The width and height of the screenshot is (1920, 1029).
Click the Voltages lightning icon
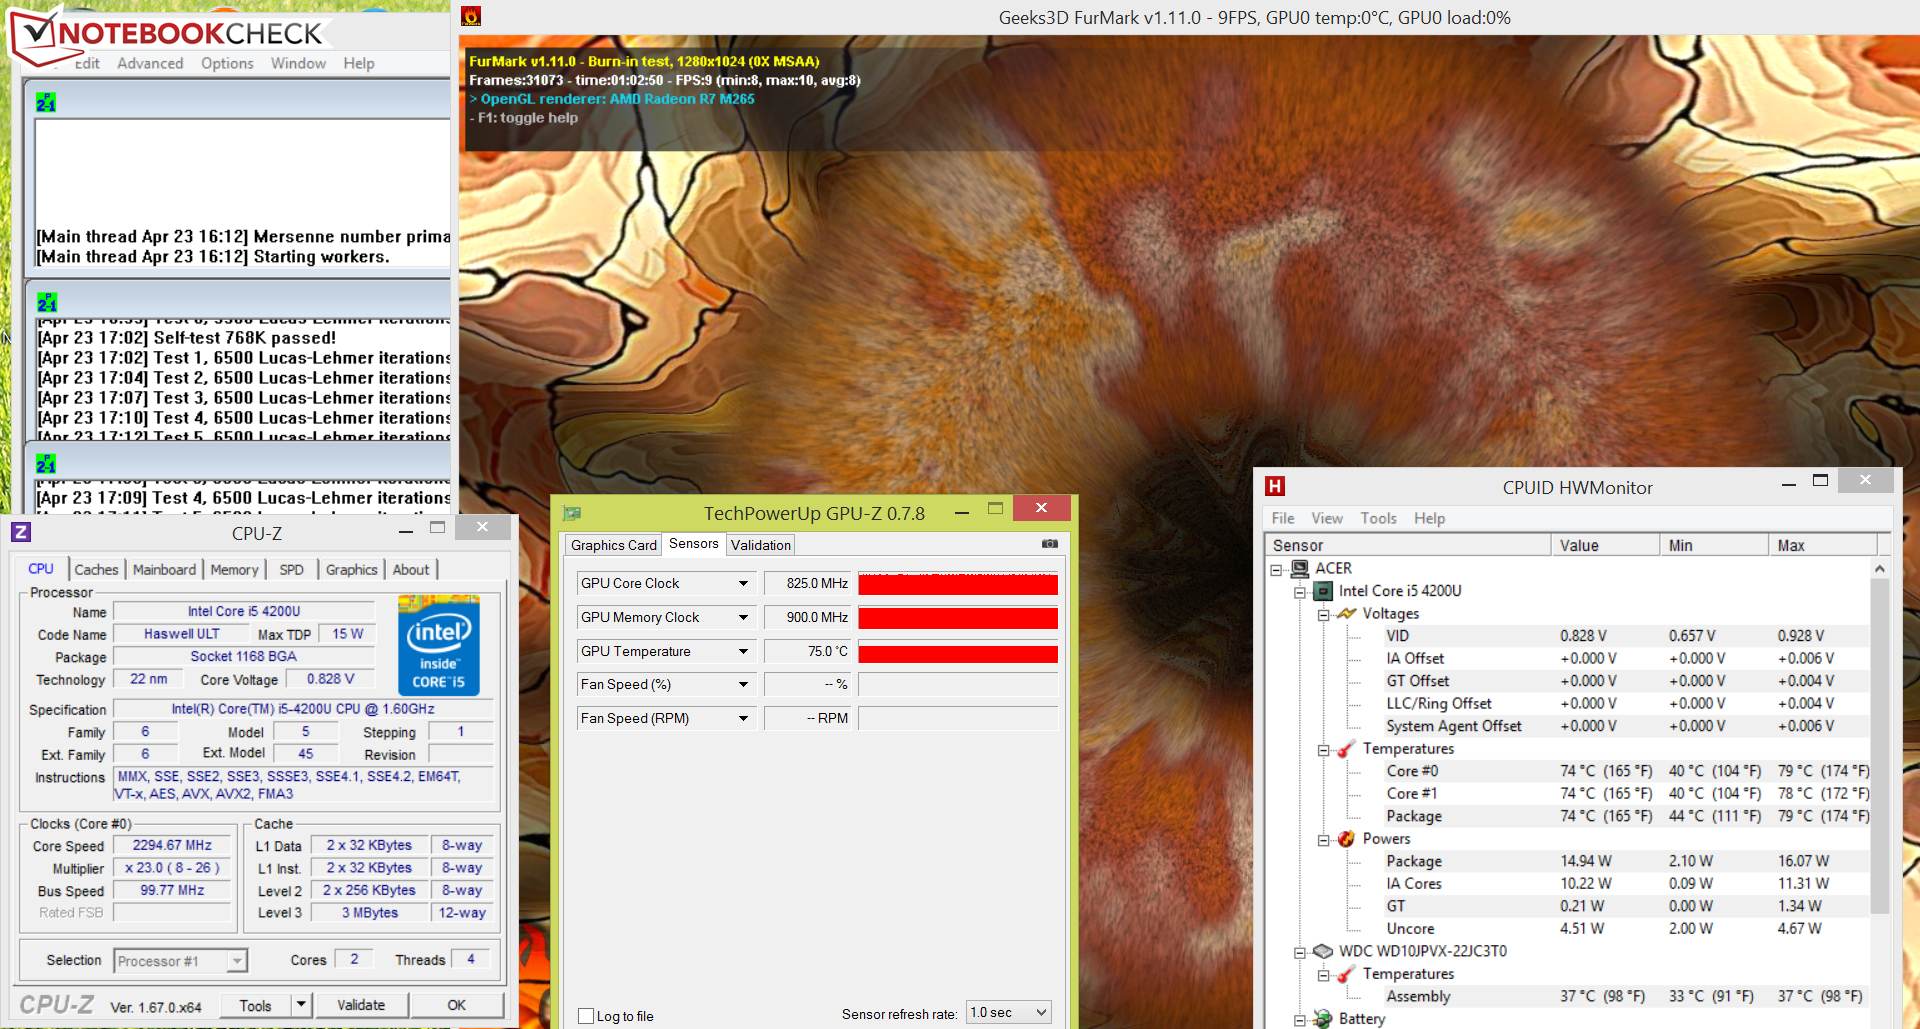1346,613
